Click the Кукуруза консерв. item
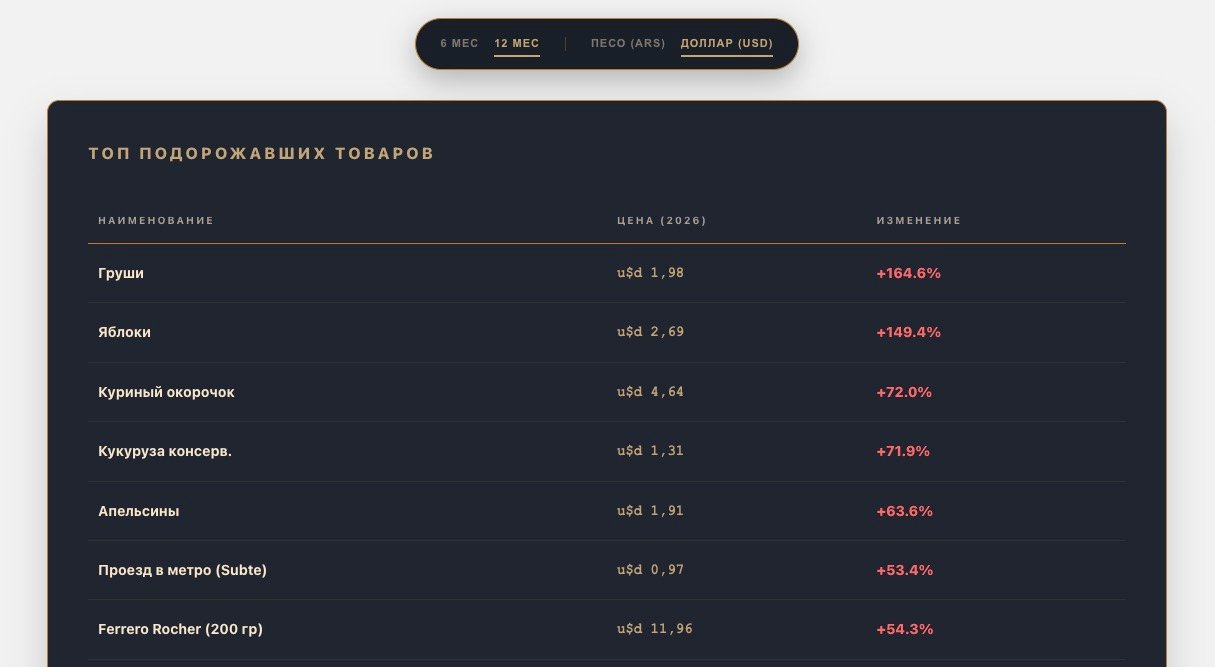This screenshot has width=1215, height=667. pos(165,451)
